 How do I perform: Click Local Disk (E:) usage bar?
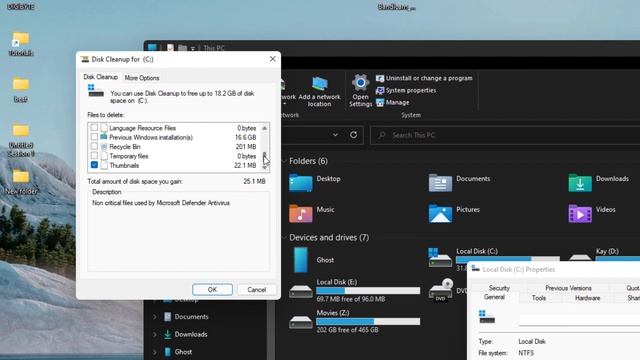tap(368, 291)
